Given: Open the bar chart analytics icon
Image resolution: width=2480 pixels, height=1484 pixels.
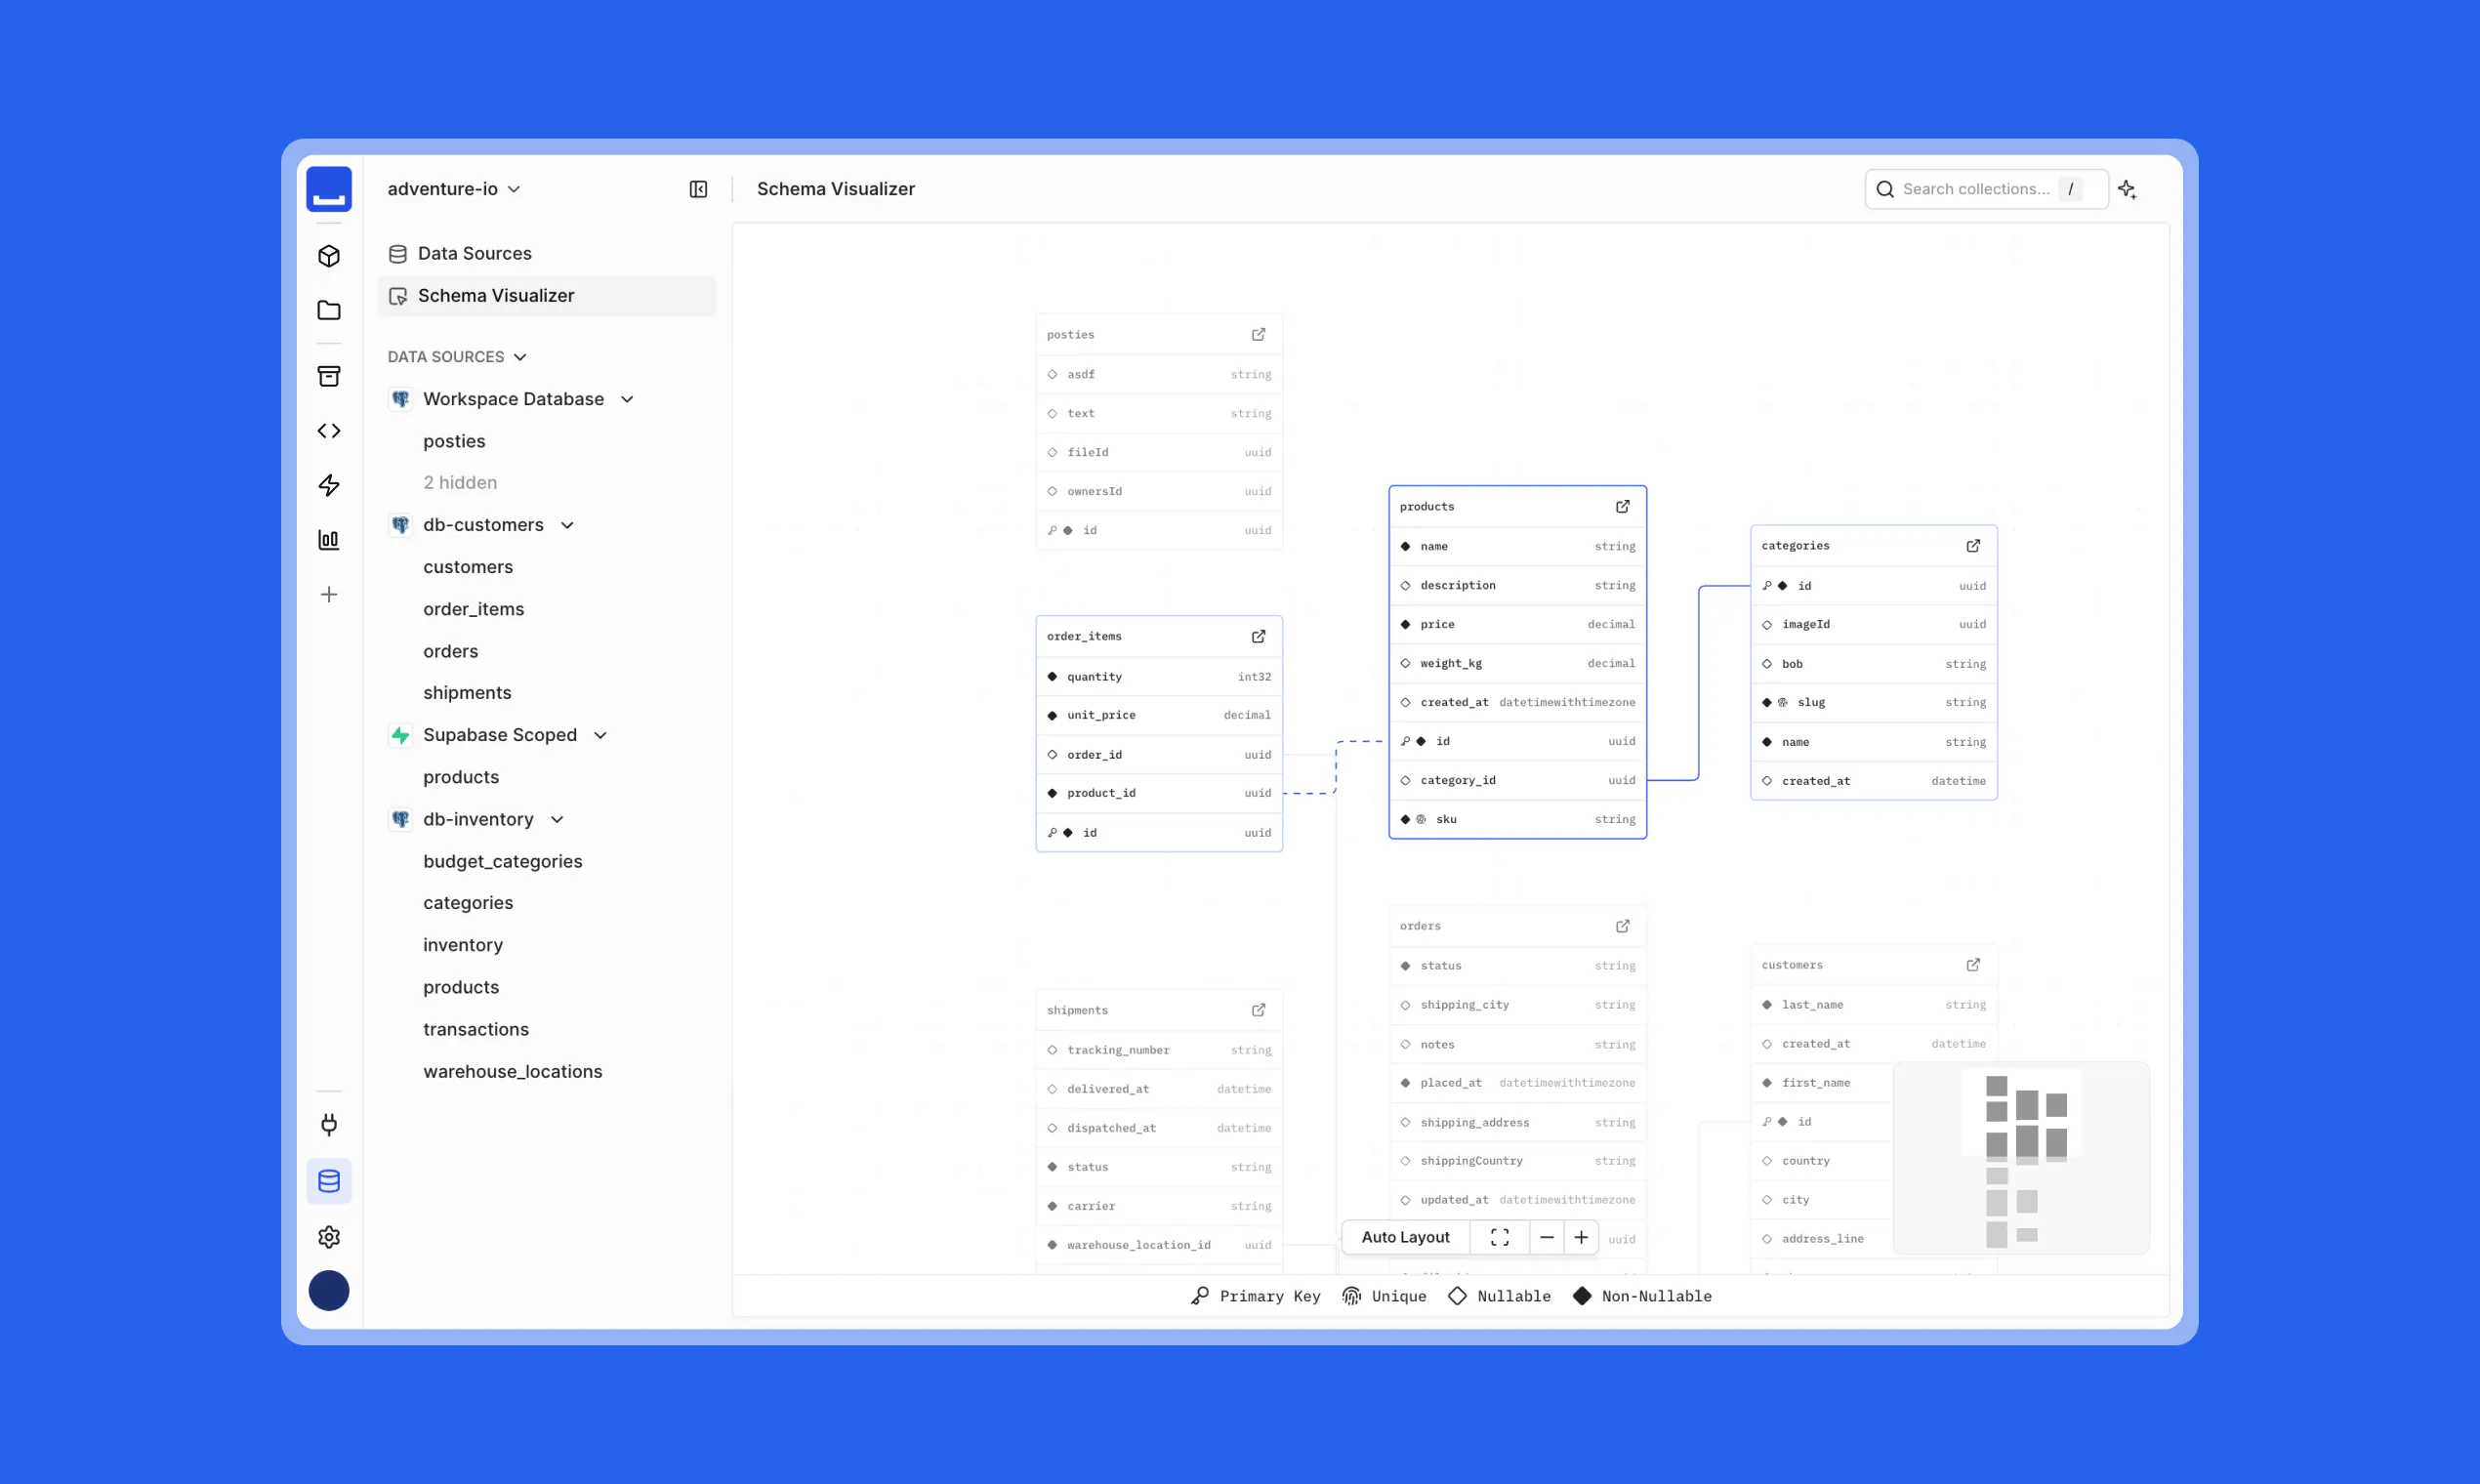Looking at the screenshot, I should point(329,540).
